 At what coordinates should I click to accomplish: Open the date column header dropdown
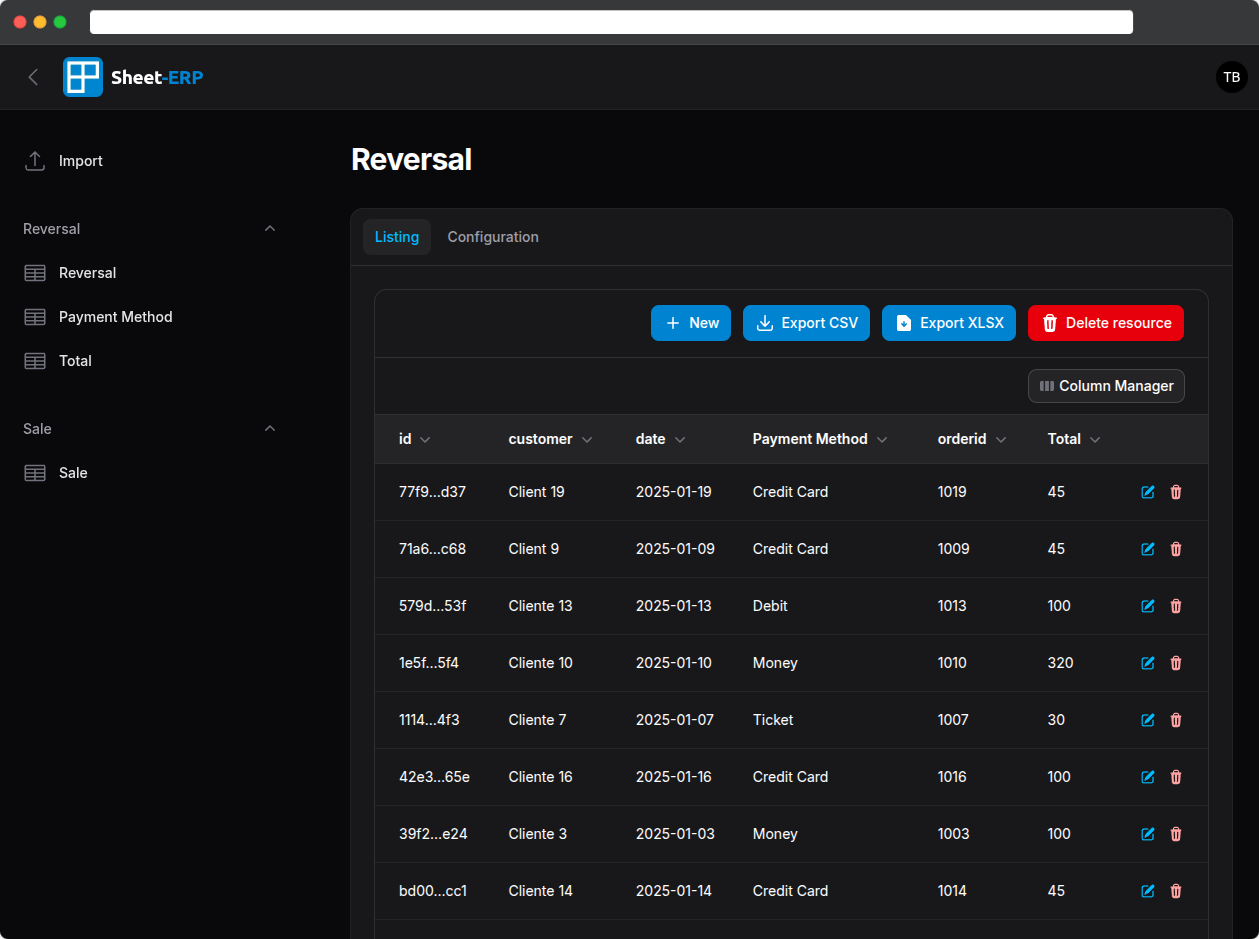(x=681, y=439)
